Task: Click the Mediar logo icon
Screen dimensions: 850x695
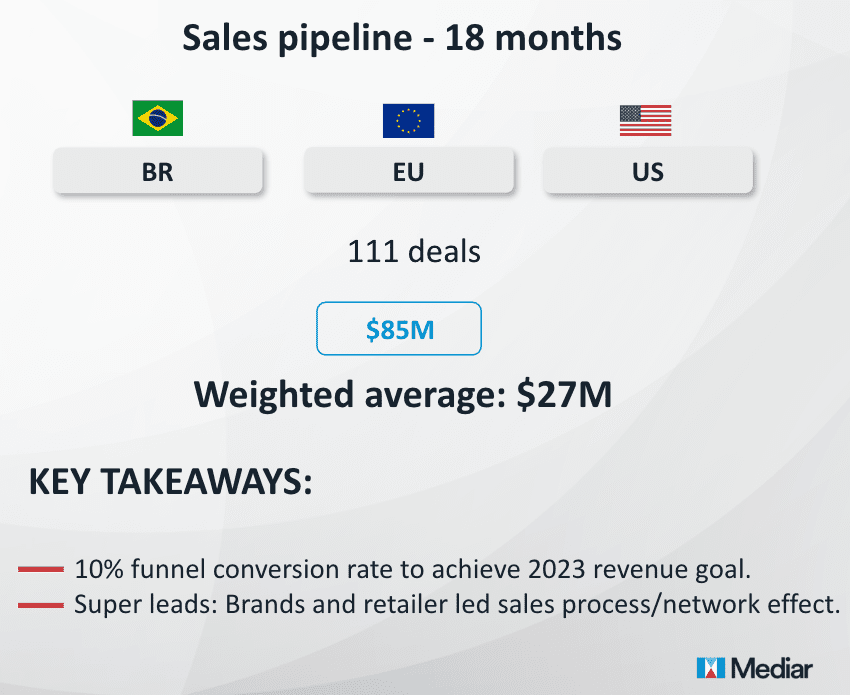Action: coord(710,668)
